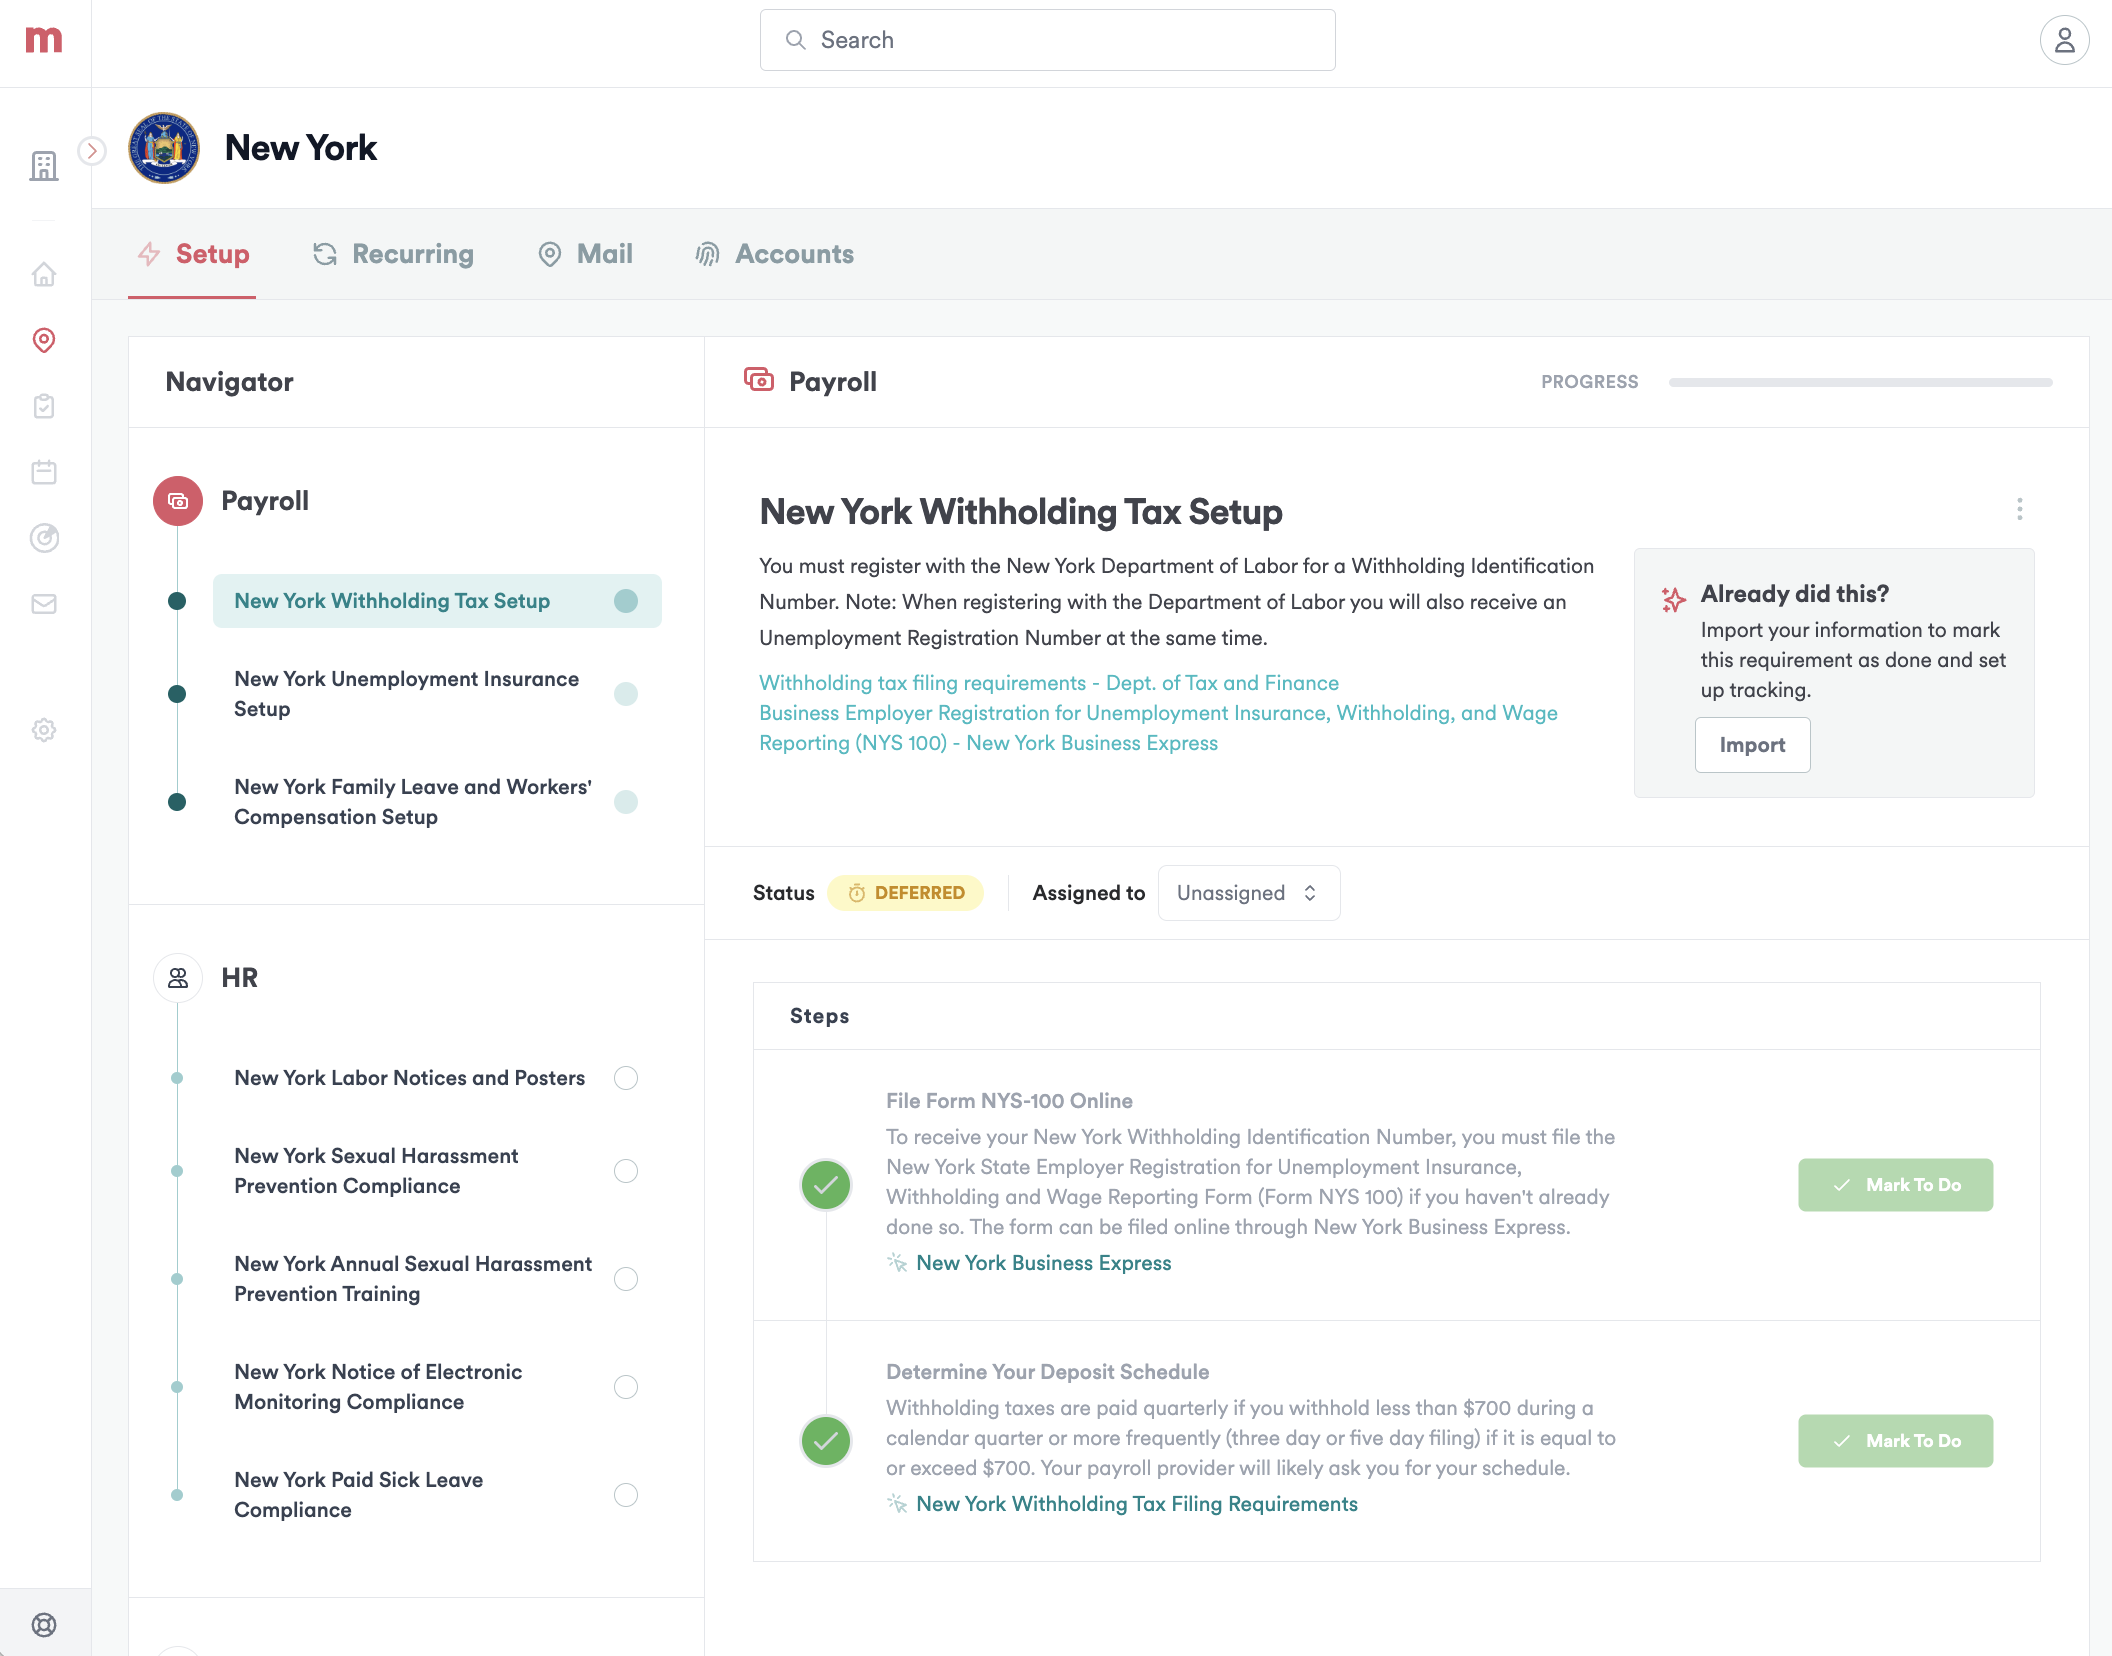Viewport: 2112px width, 1656px height.
Task: Select the calendar icon in left sidebar
Action: (x=44, y=472)
